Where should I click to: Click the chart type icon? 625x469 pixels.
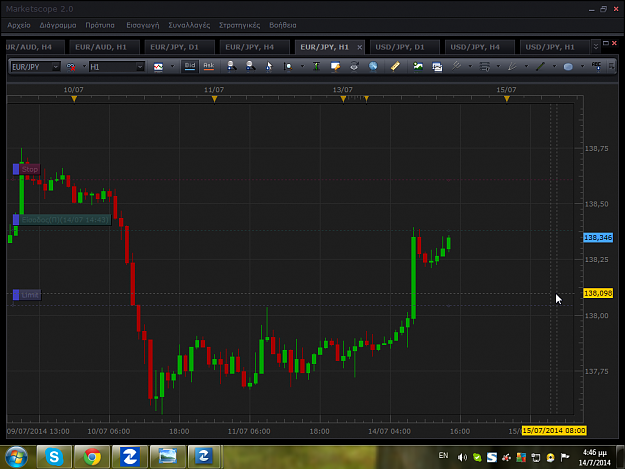tap(158, 67)
